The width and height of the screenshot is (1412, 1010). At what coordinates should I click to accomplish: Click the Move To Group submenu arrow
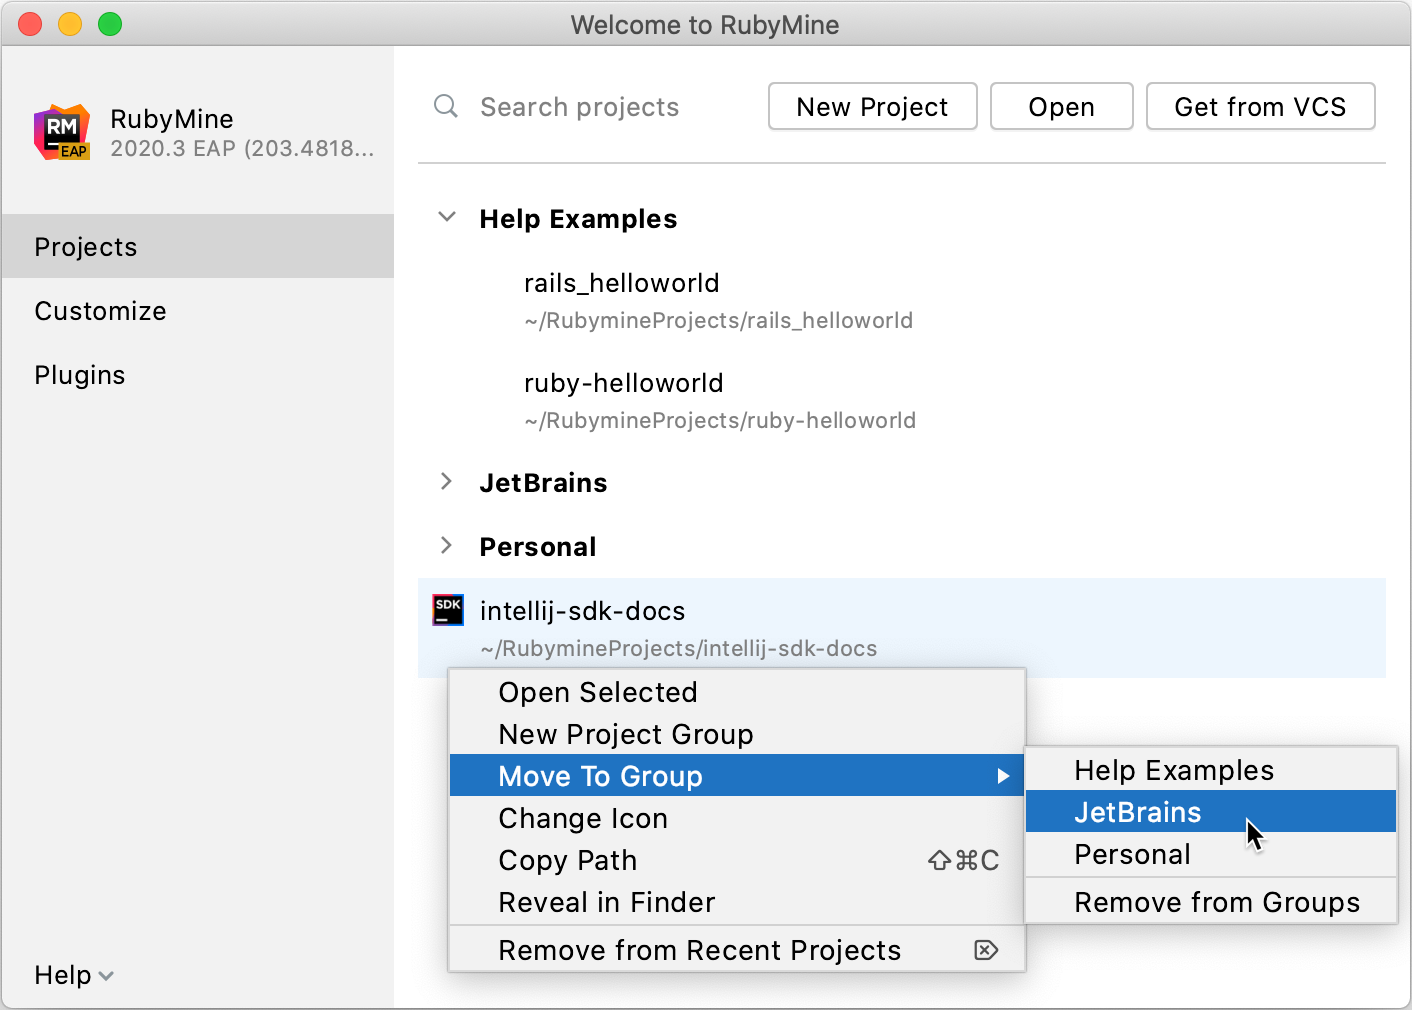pos(1003,776)
